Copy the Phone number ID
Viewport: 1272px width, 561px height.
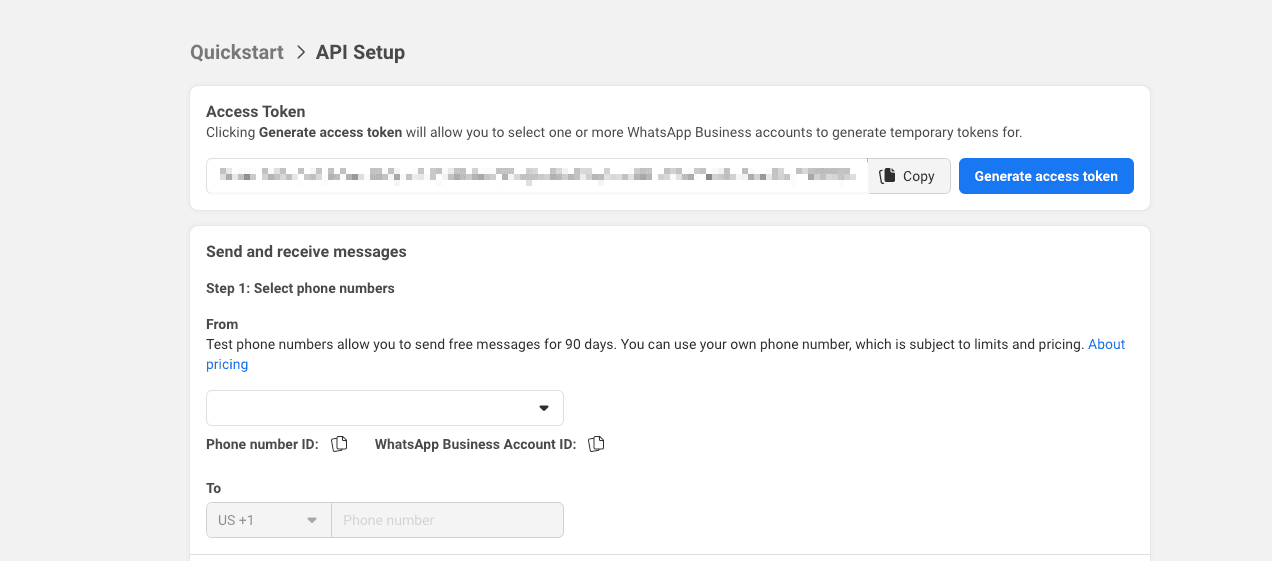point(339,444)
